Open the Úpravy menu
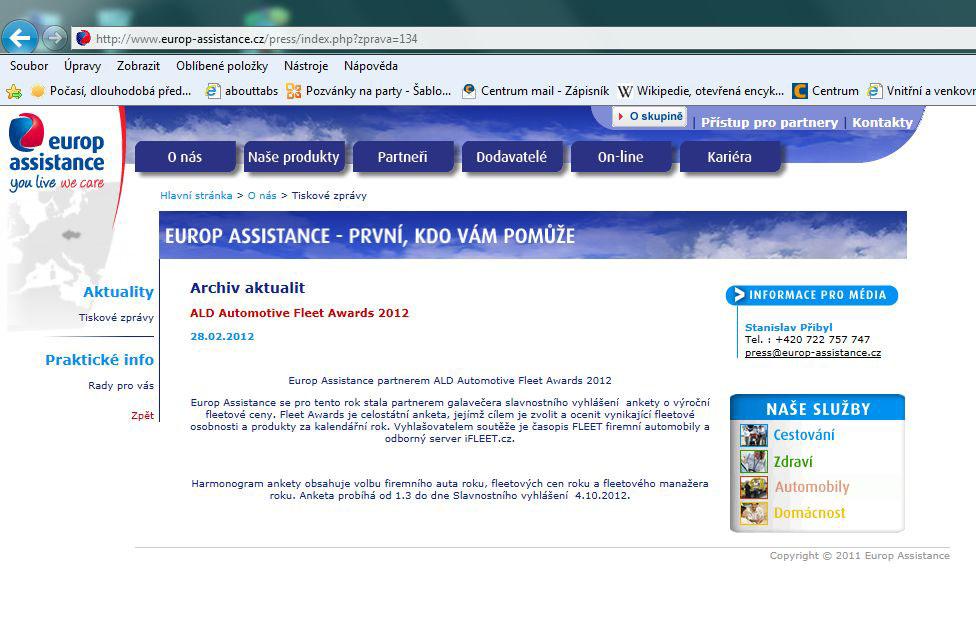The image size is (976, 624). 82,66
